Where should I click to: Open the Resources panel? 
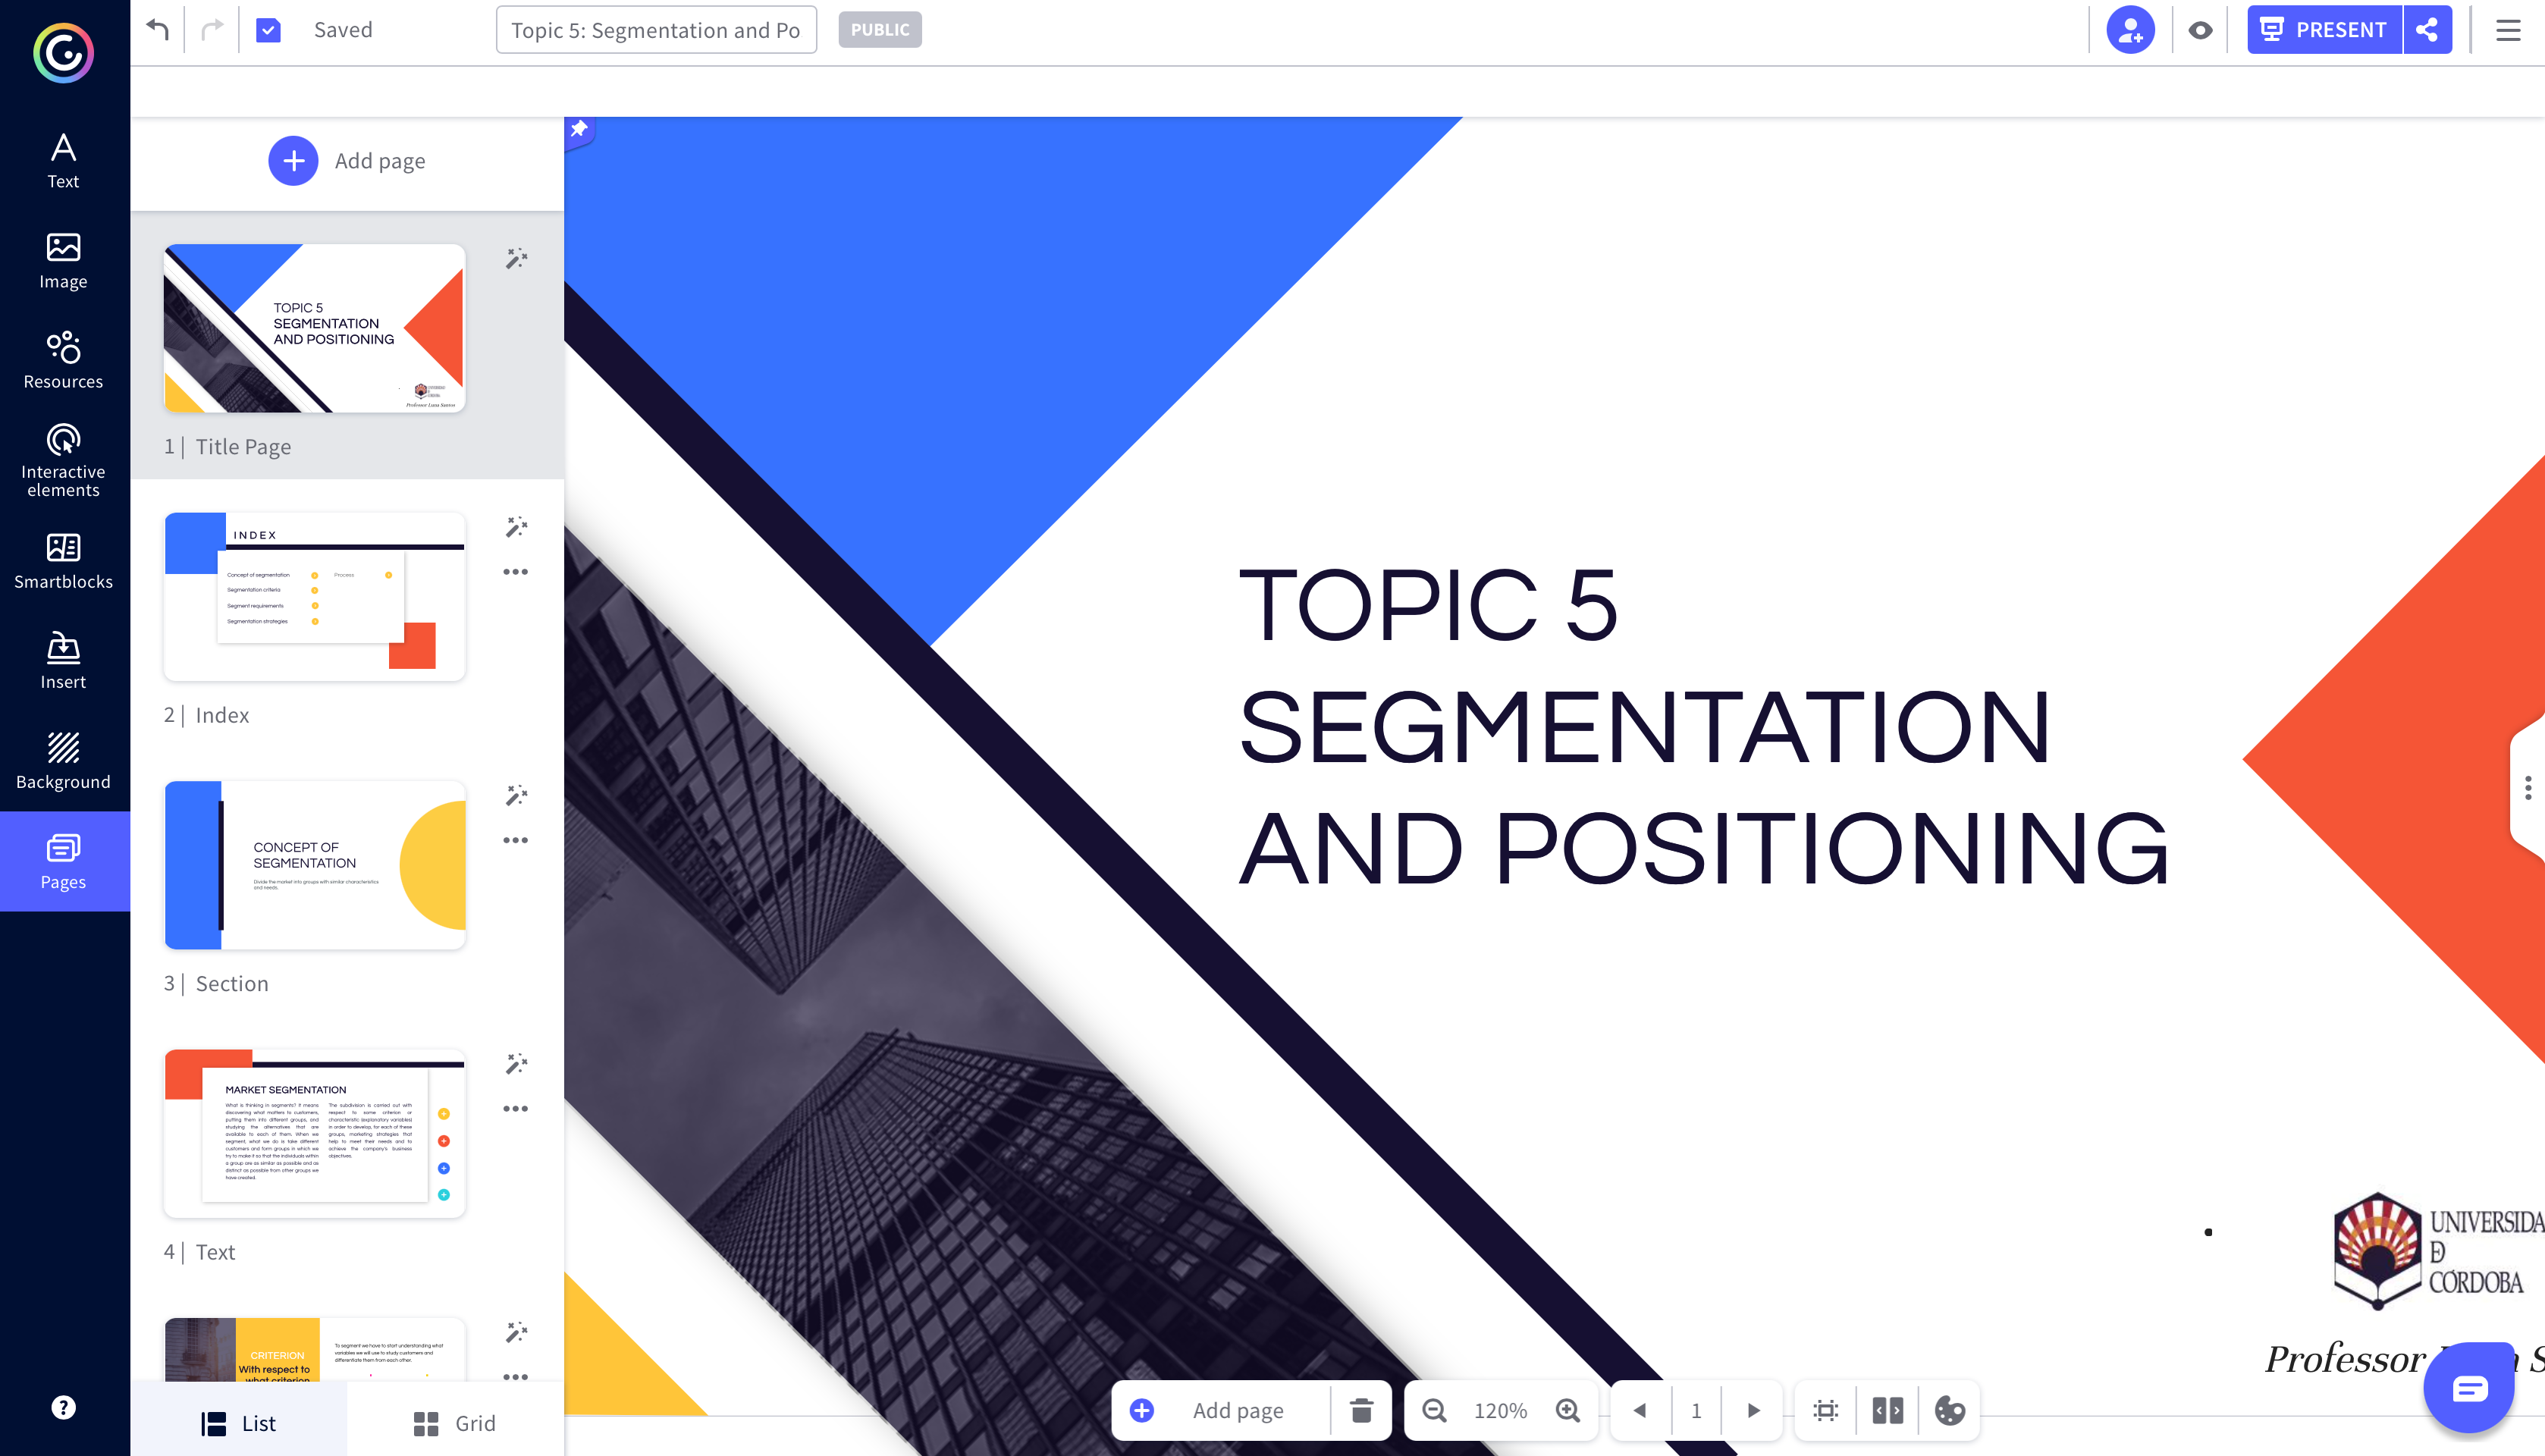[x=63, y=360]
